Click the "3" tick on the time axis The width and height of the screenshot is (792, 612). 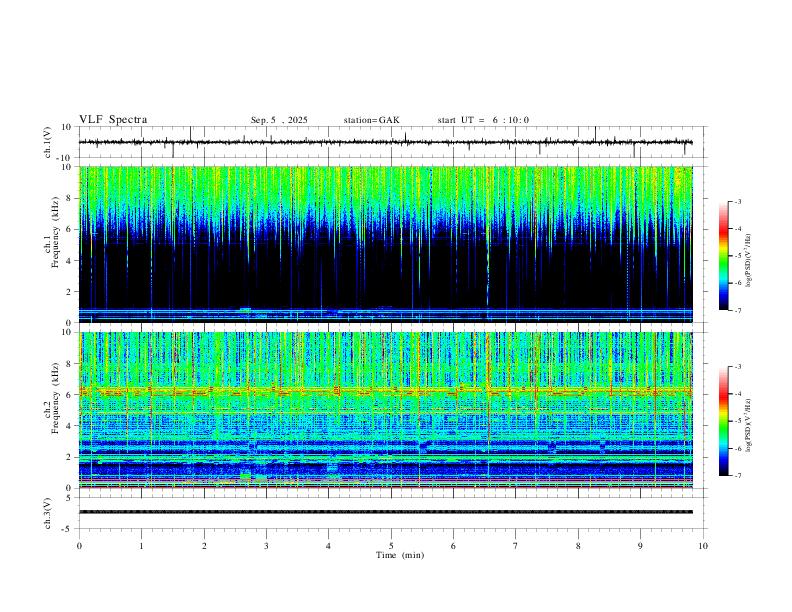point(266,546)
